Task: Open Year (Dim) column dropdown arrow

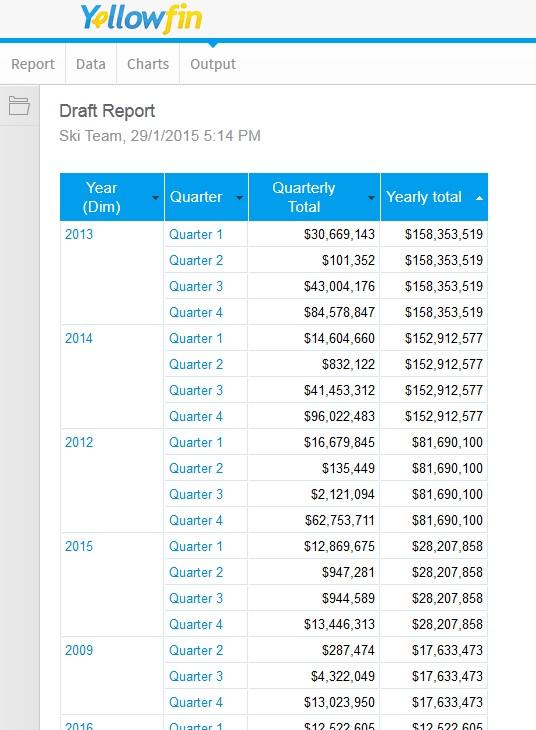Action: pos(155,198)
